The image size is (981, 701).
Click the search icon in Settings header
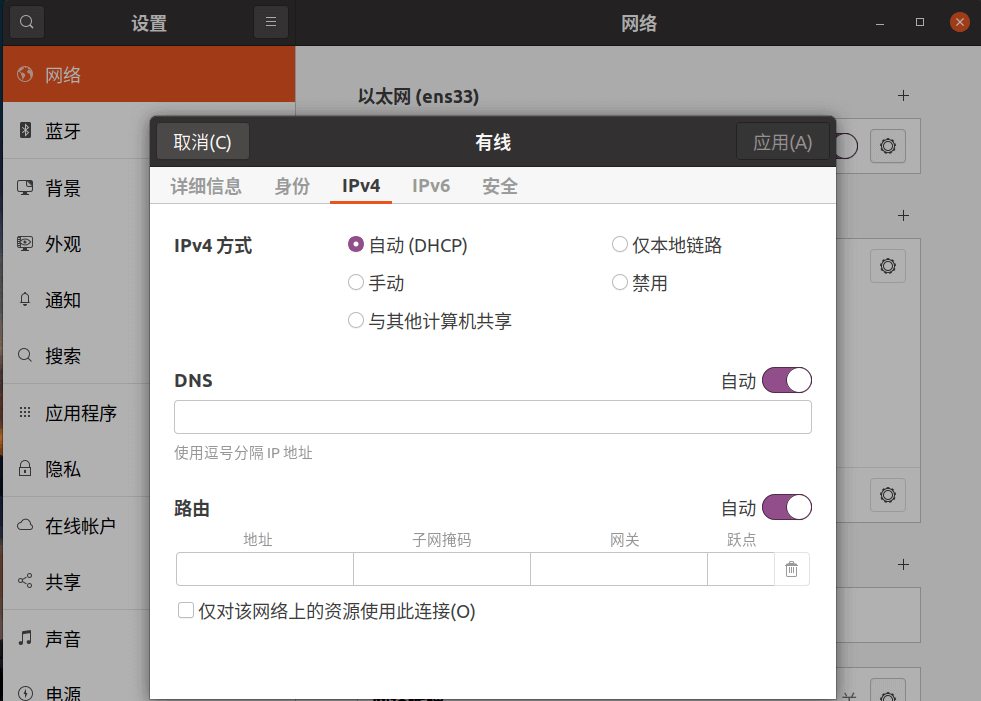(x=27, y=22)
